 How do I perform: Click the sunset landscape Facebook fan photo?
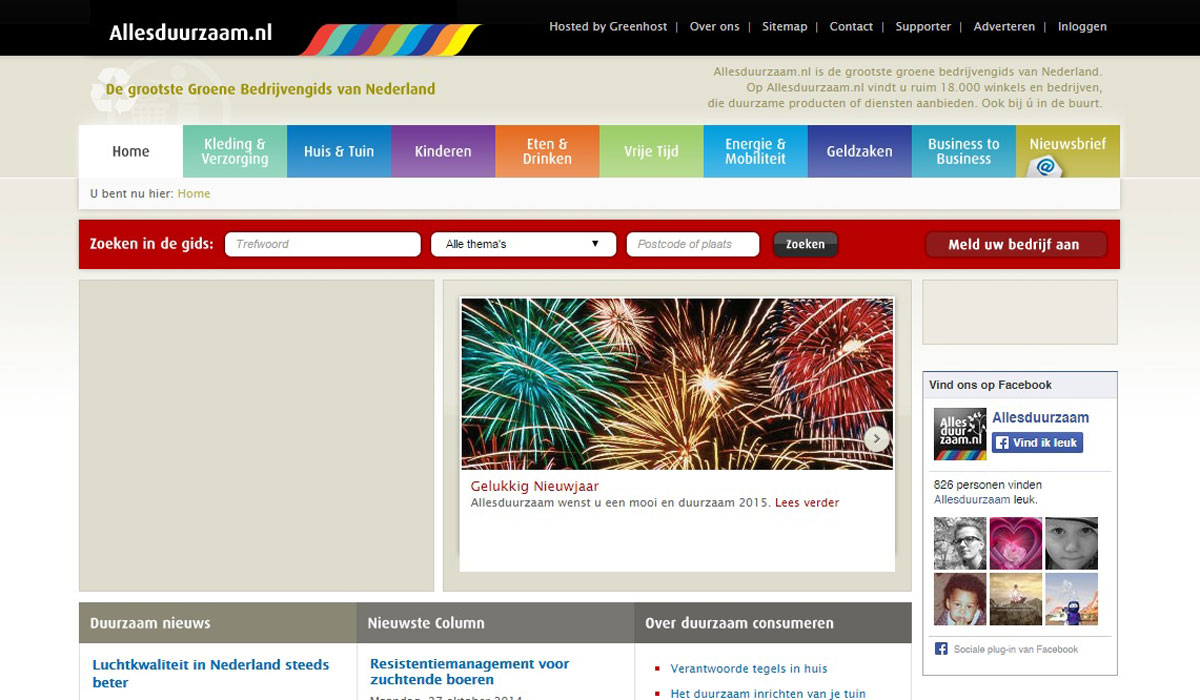click(x=1015, y=599)
